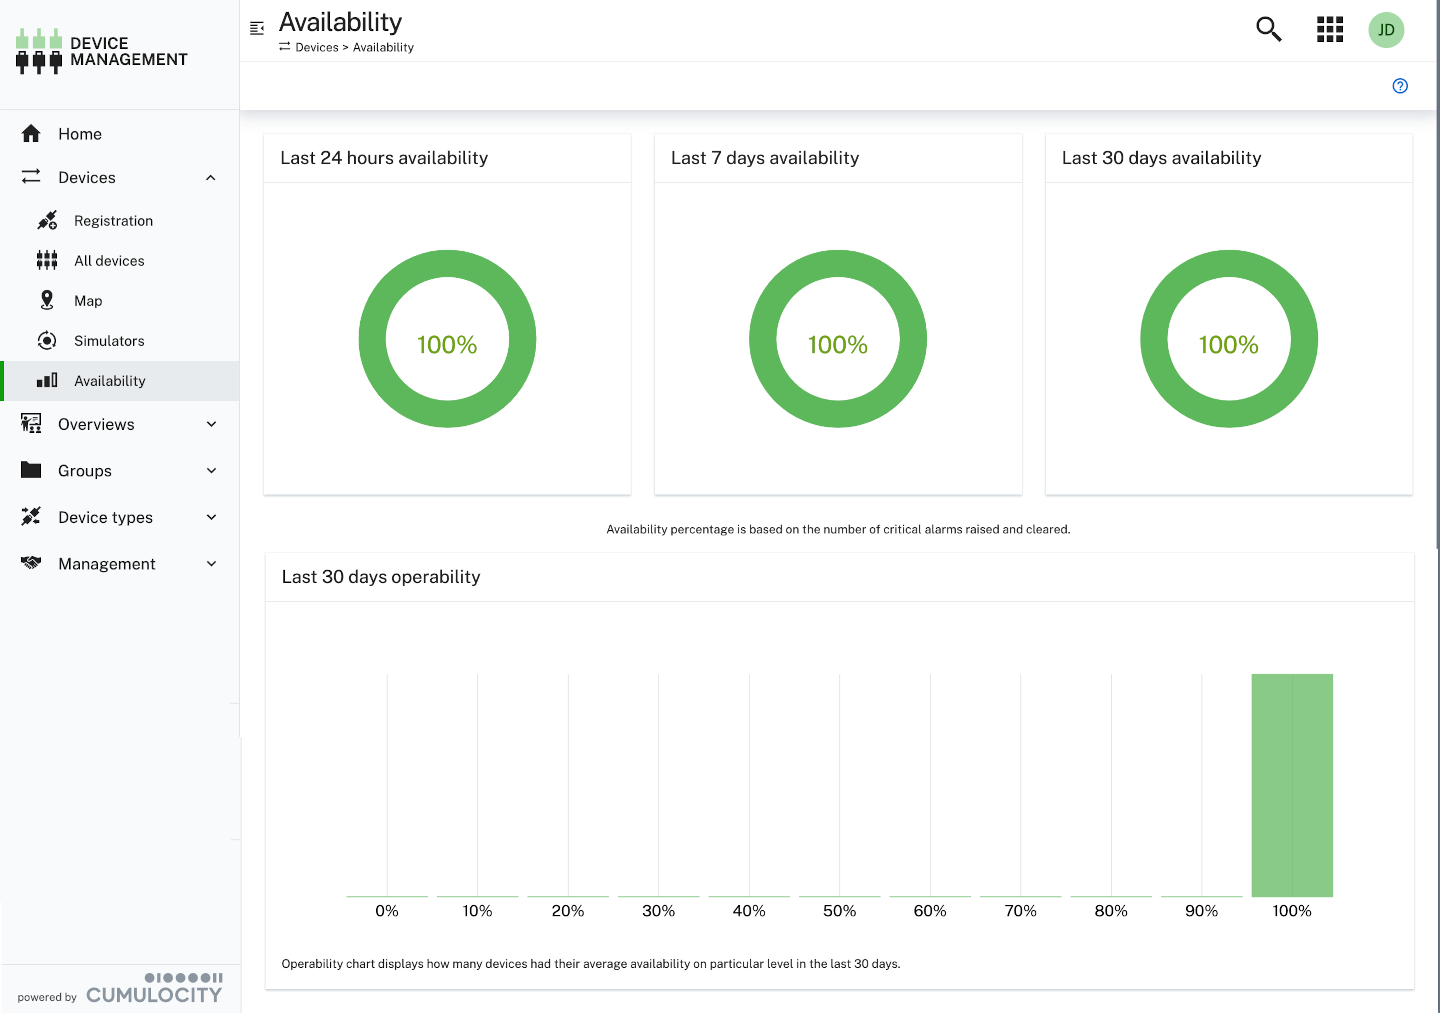Expand the Overviews section

211,424
